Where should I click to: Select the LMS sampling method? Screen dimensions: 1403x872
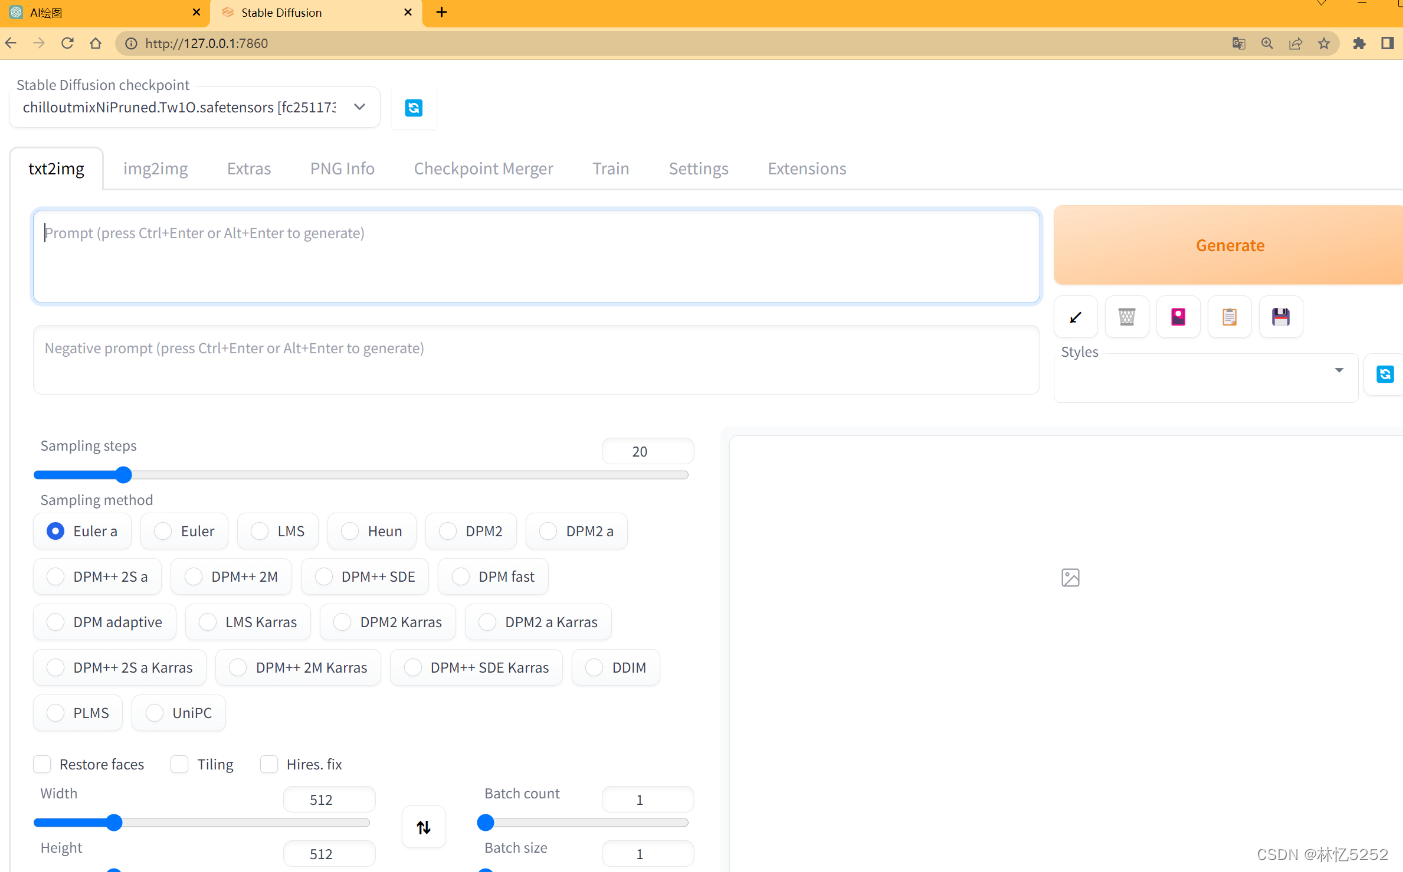278,531
